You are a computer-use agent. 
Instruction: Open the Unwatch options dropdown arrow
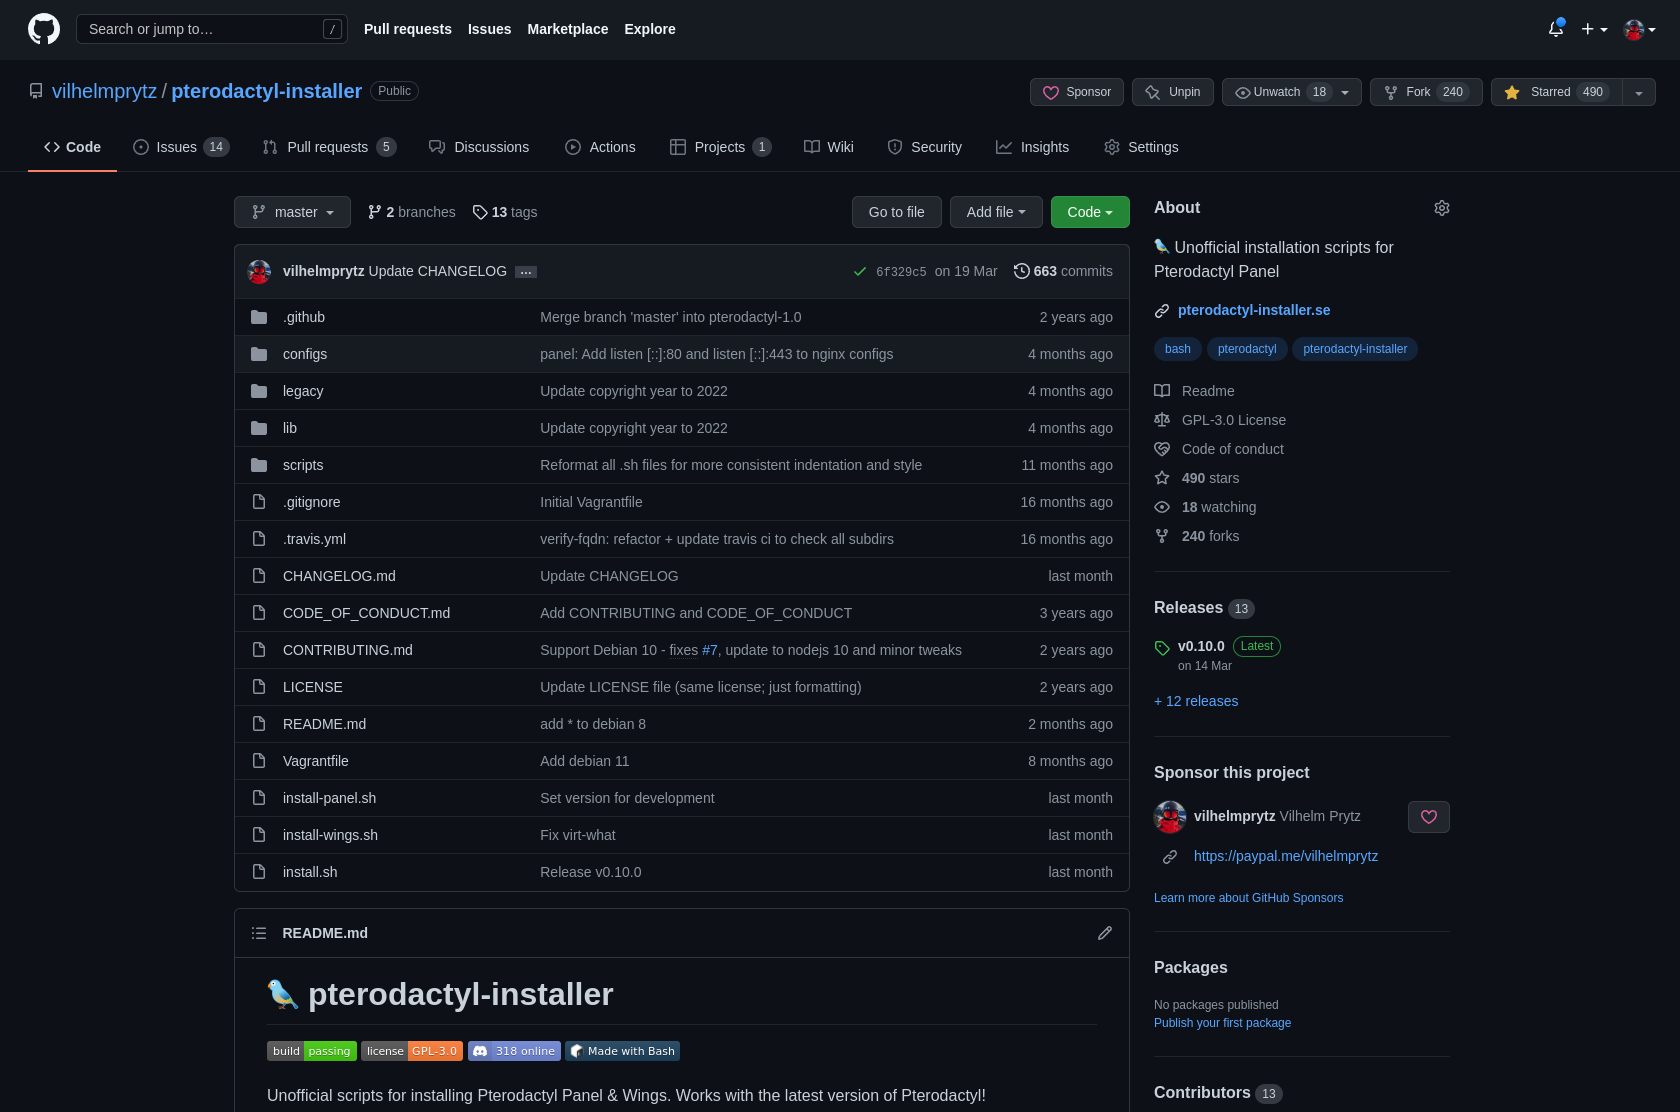[1346, 92]
